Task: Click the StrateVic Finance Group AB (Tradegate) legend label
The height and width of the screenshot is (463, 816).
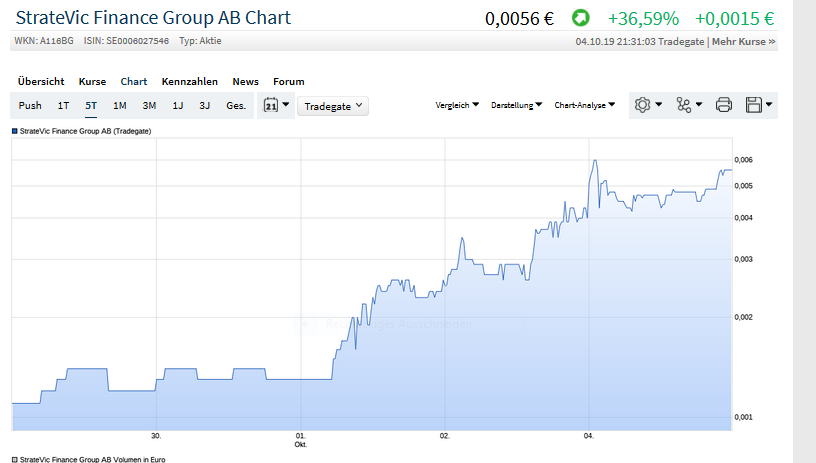Action: pos(85,131)
